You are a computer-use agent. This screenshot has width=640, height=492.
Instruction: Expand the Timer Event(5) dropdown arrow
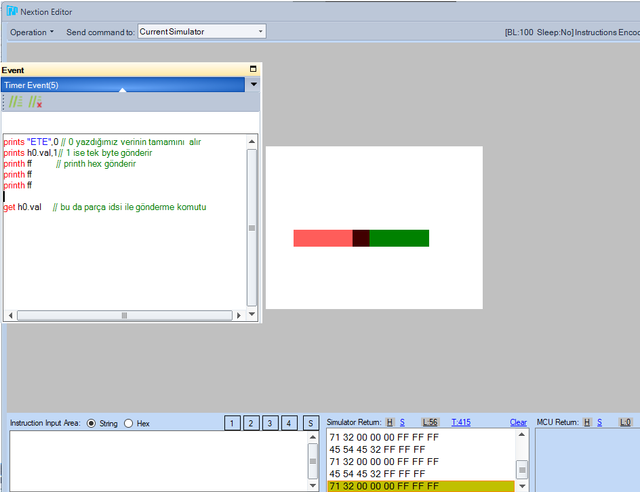pyautogui.click(x=253, y=85)
